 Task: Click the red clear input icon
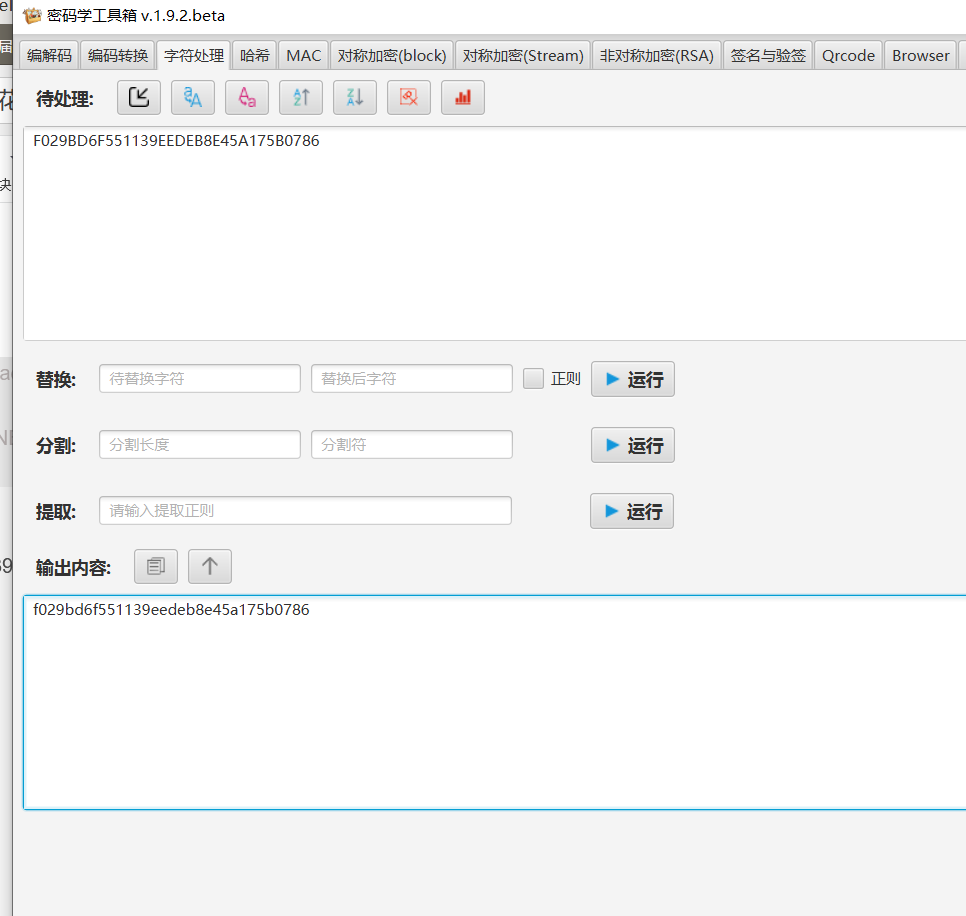[408, 97]
